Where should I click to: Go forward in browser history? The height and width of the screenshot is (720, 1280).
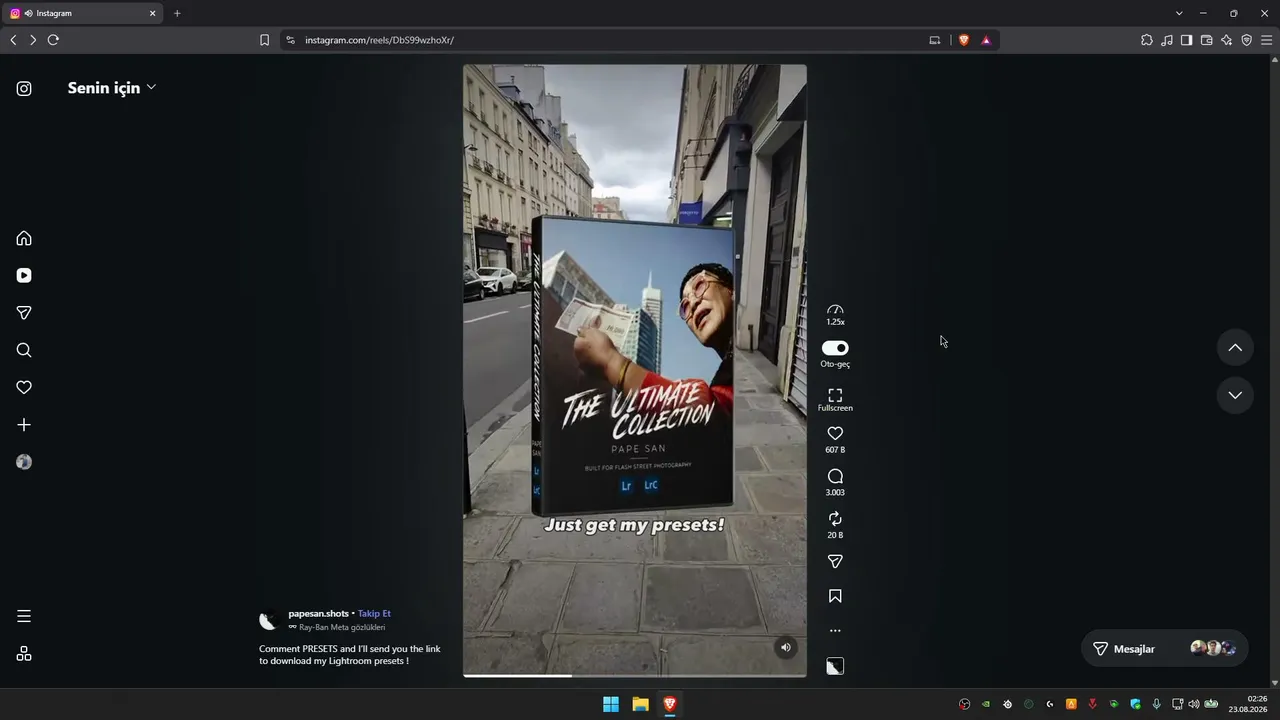(x=33, y=40)
